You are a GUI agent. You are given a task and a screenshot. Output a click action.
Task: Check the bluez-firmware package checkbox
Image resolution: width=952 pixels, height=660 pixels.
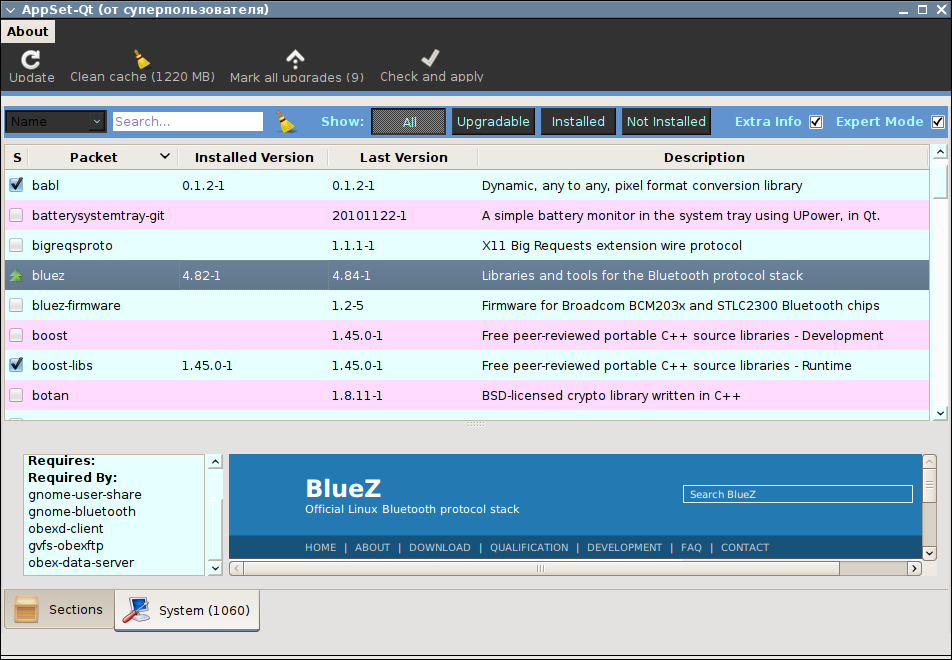(x=16, y=305)
